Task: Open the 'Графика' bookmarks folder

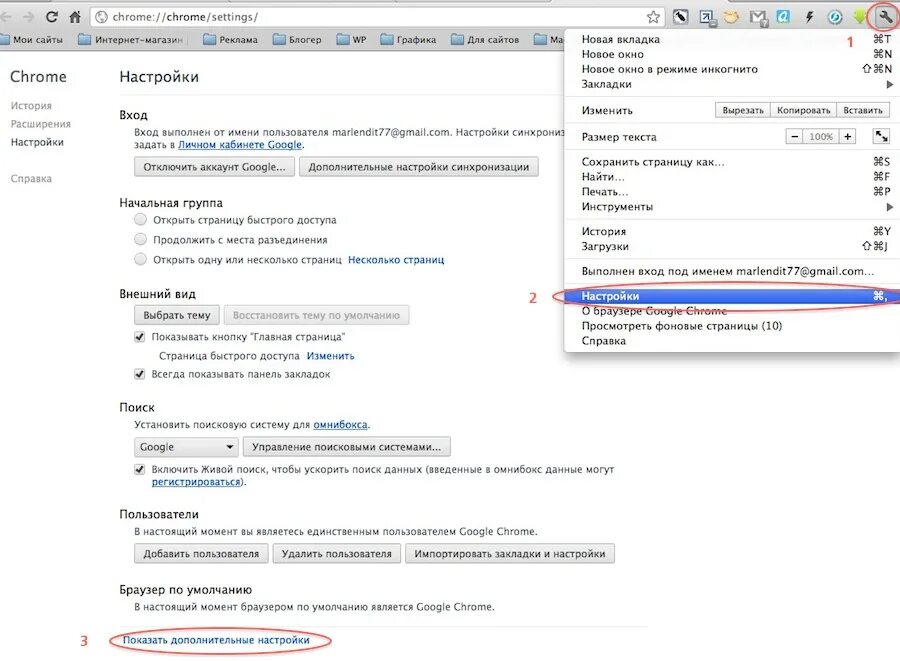Action: coord(408,40)
